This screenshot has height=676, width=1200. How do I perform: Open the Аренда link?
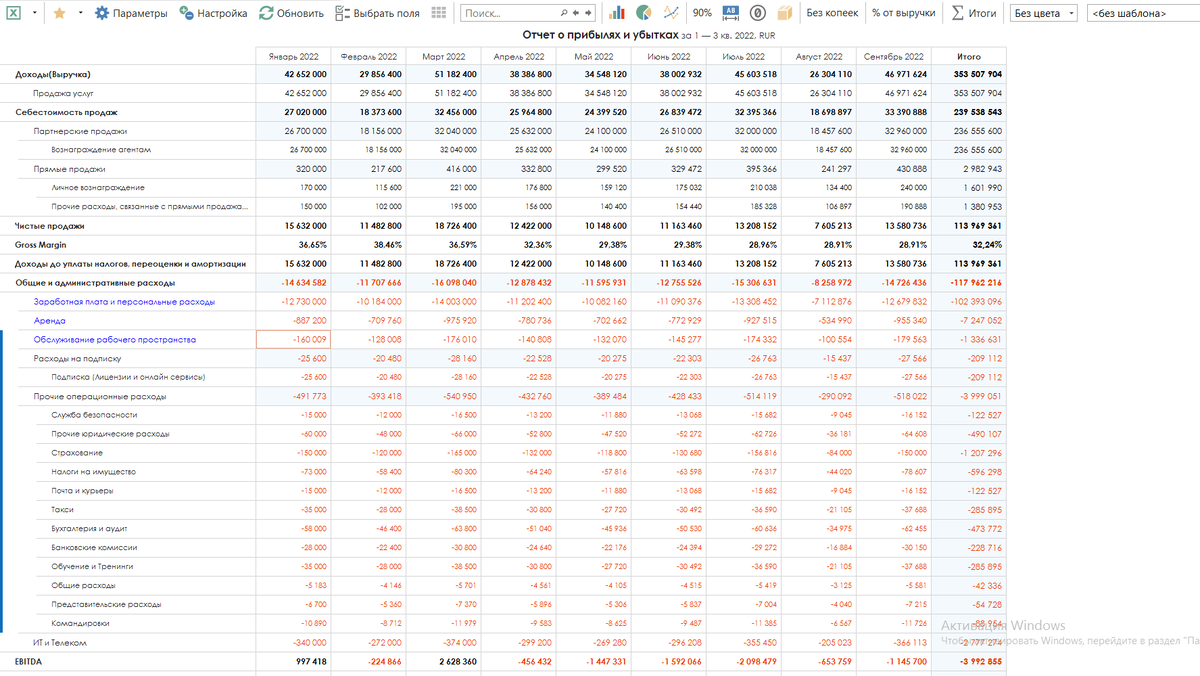[49, 321]
